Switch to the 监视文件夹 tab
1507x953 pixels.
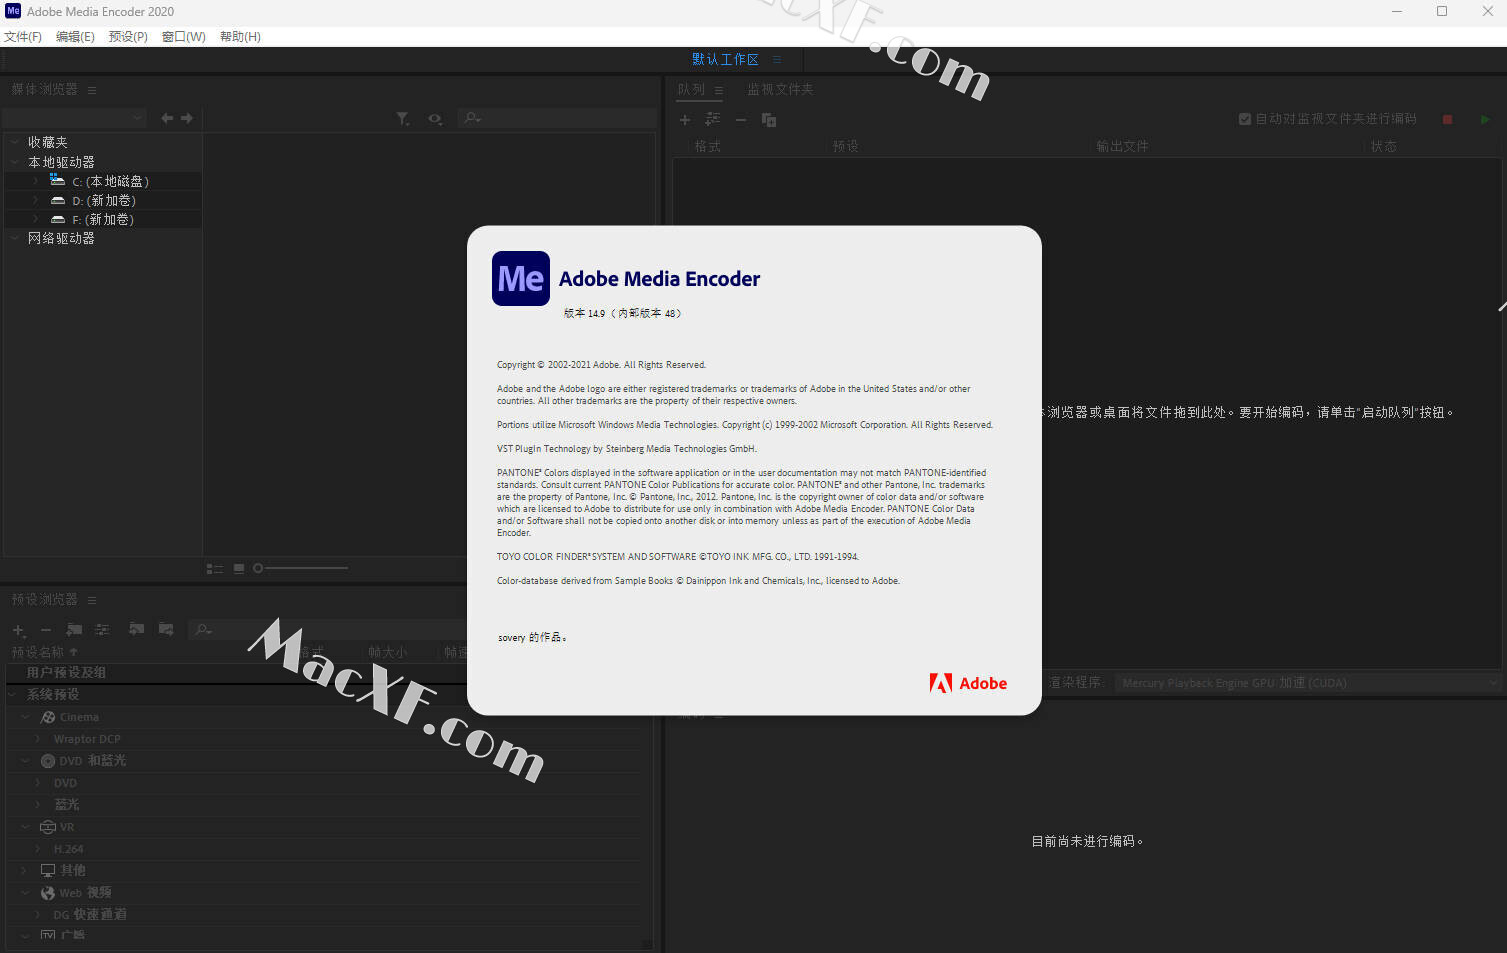pyautogui.click(x=780, y=89)
